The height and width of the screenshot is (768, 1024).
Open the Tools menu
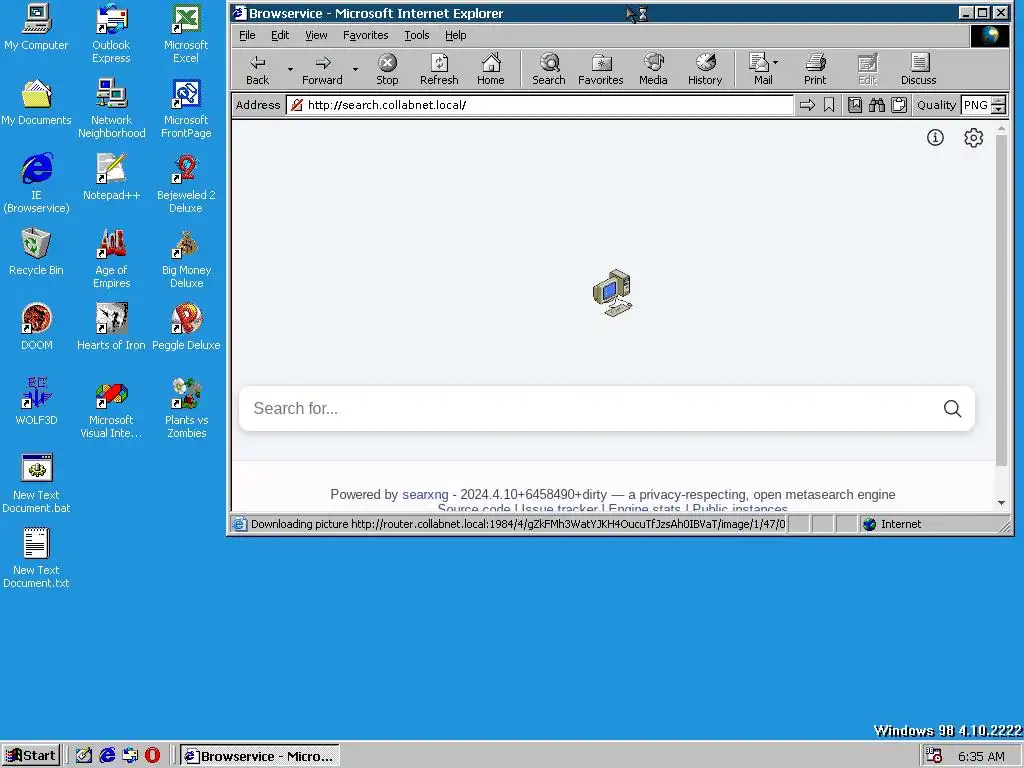[417, 35]
